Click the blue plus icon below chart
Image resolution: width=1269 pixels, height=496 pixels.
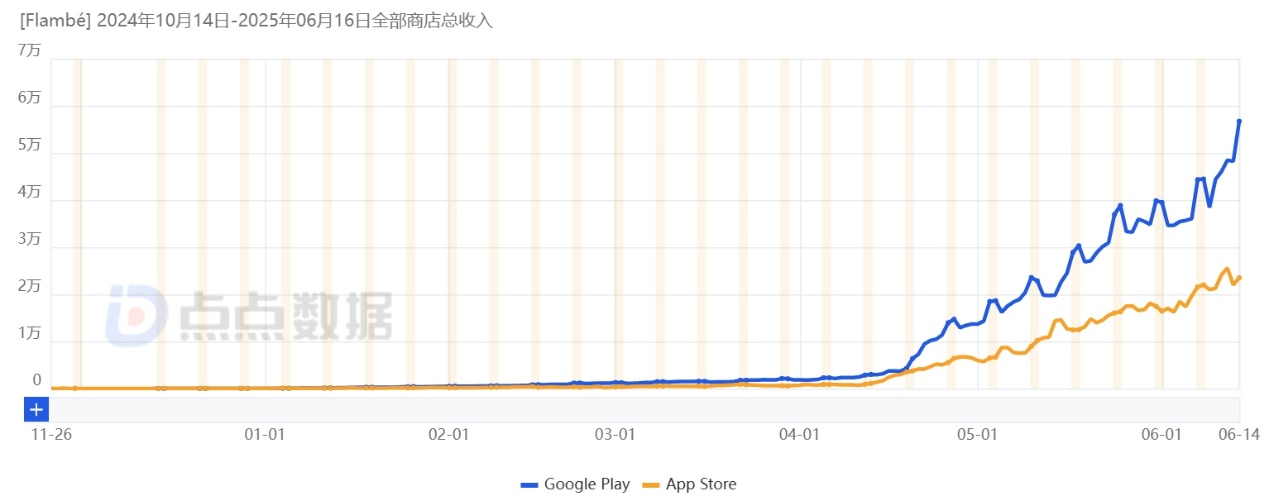click(36, 410)
